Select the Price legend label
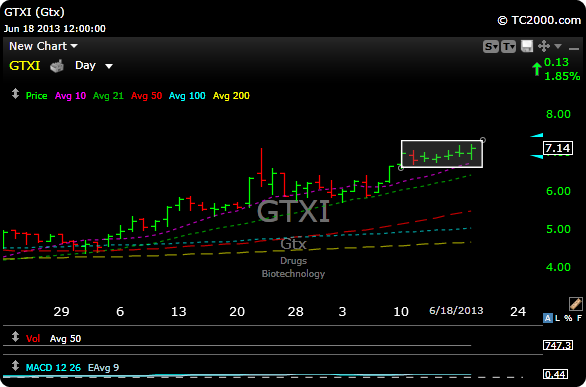 [36, 96]
